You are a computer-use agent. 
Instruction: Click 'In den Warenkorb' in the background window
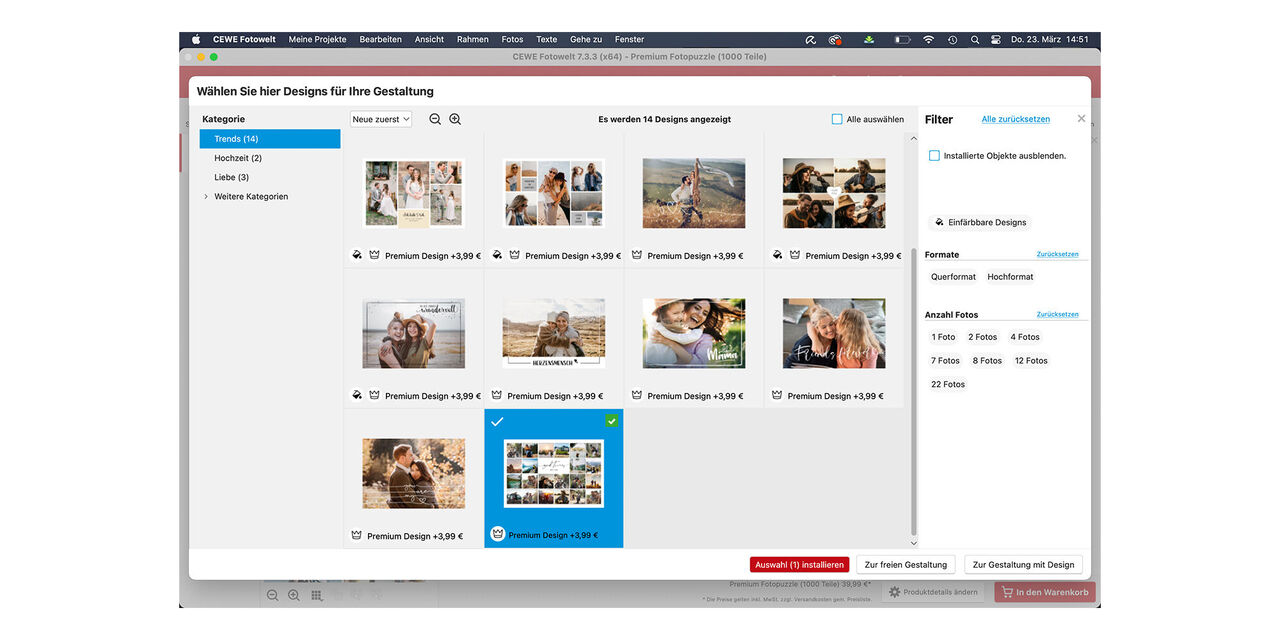(x=1044, y=592)
